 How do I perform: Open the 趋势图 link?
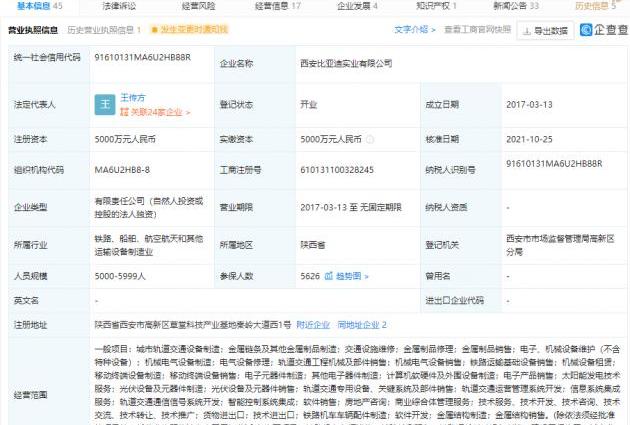pyautogui.click(x=352, y=276)
